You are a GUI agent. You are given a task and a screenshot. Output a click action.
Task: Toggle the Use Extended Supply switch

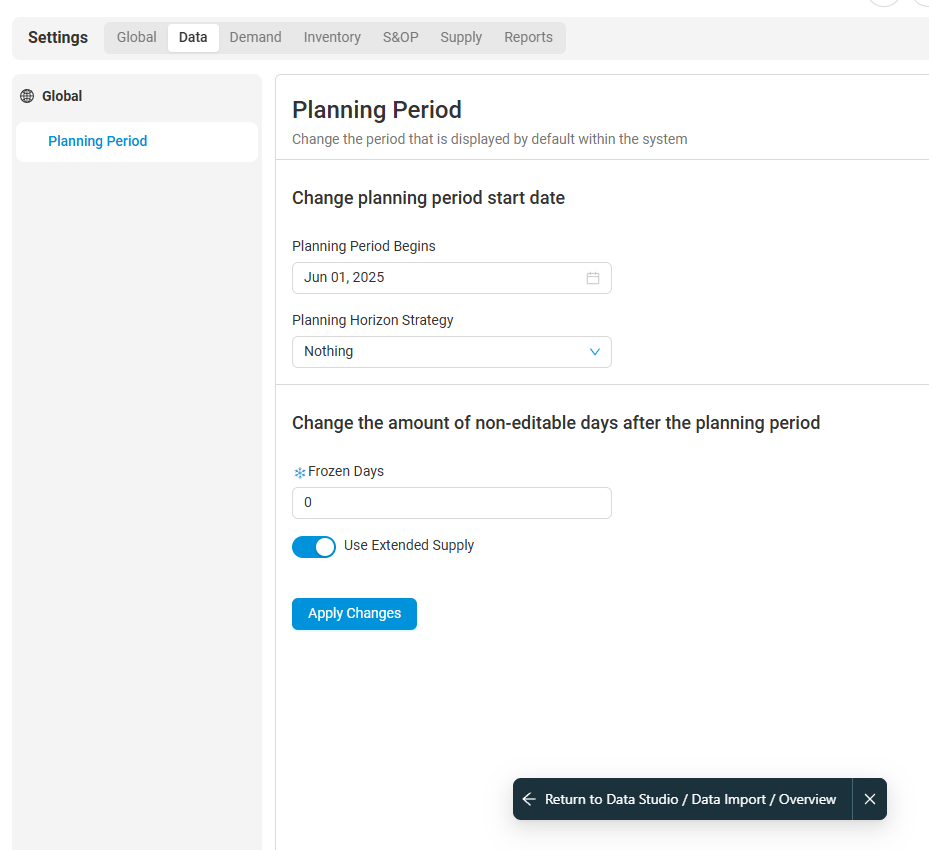[x=314, y=547]
